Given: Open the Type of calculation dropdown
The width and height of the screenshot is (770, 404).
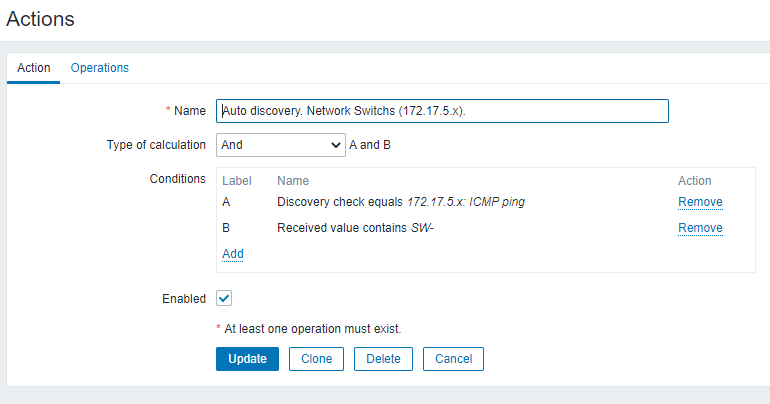Looking at the screenshot, I should 281,145.
